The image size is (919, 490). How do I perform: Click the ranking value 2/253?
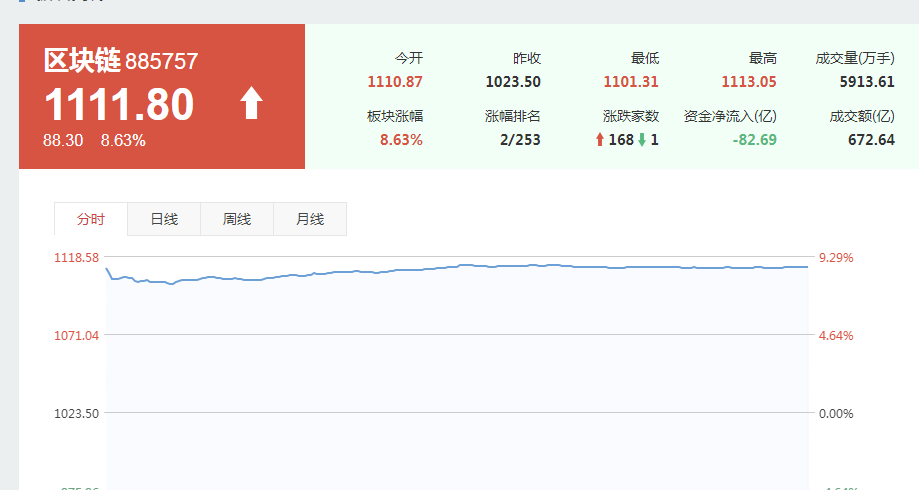520,139
